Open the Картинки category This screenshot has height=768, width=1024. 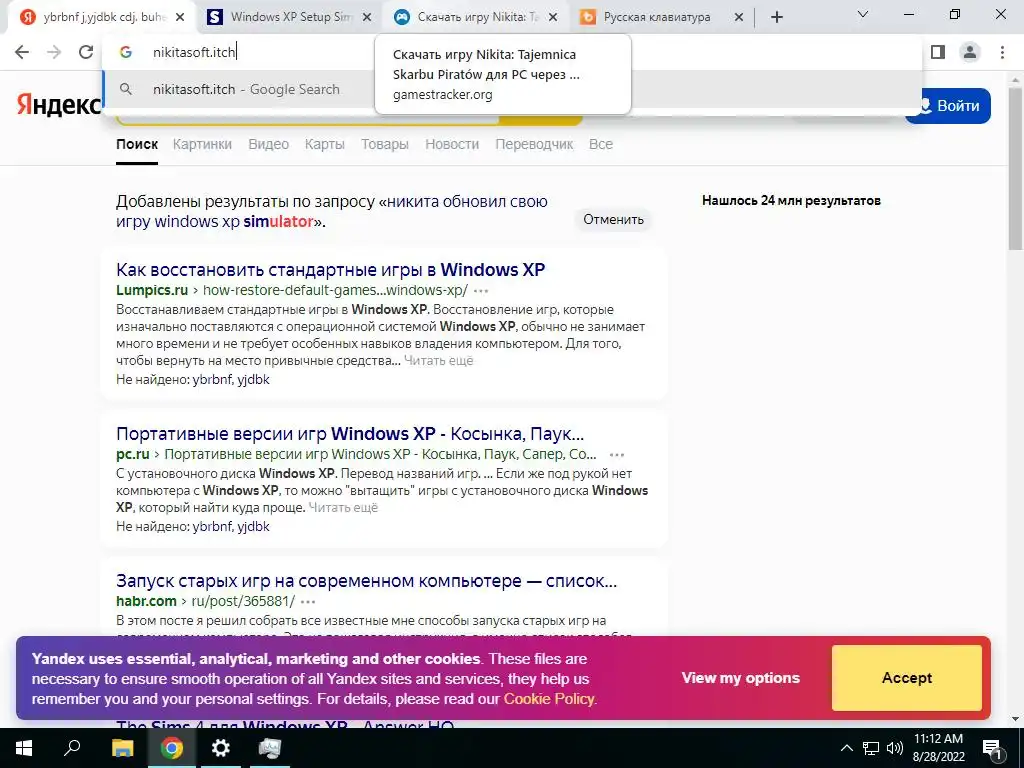[x=202, y=144]
